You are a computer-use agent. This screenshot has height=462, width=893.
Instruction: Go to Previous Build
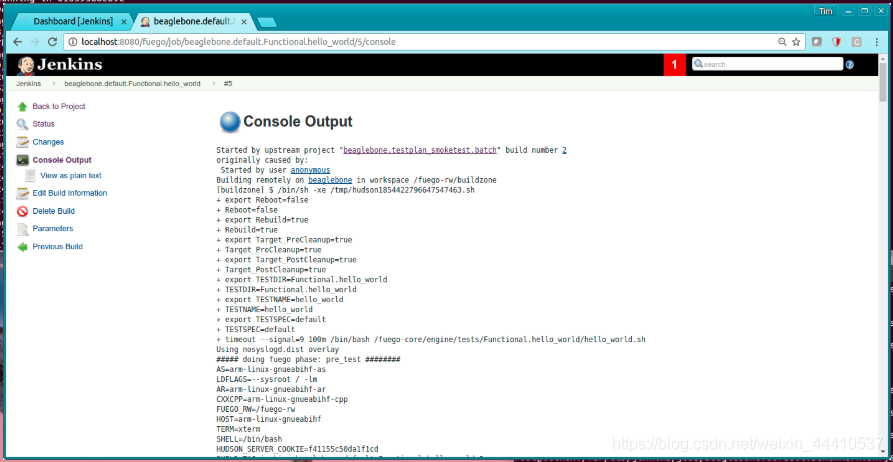click(x=58, y=247)
